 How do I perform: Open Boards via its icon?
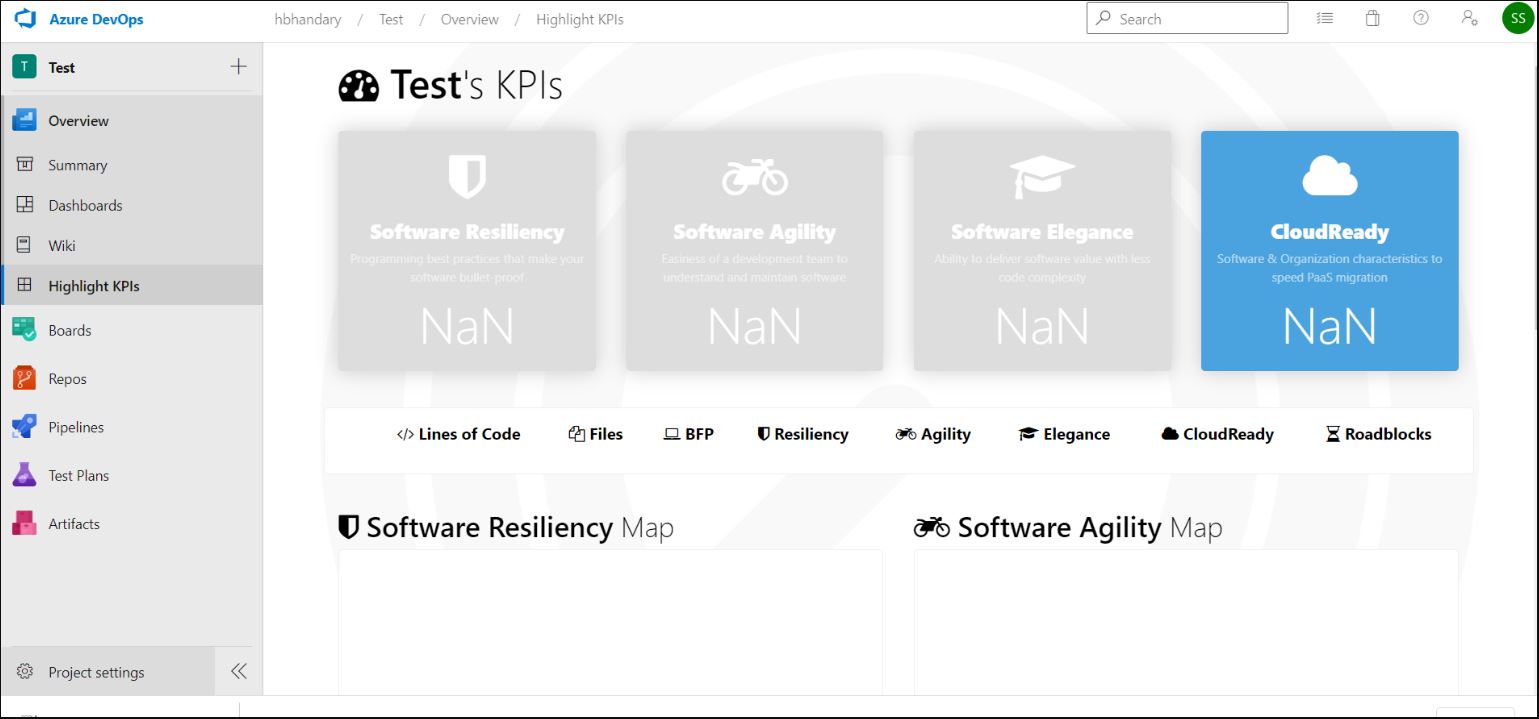tap(24, 330)
